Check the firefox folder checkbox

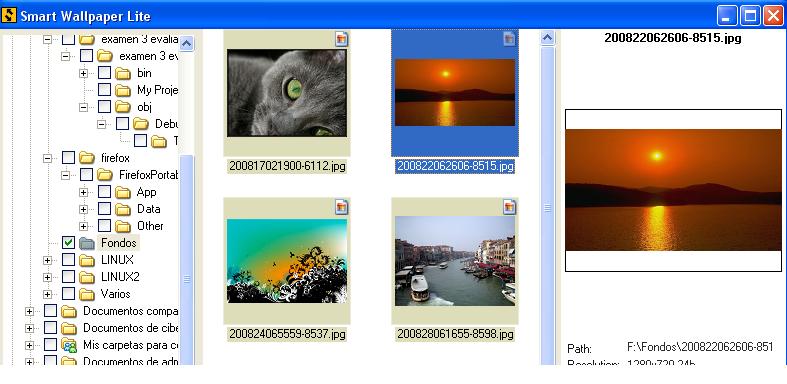(x=68, y=158)
